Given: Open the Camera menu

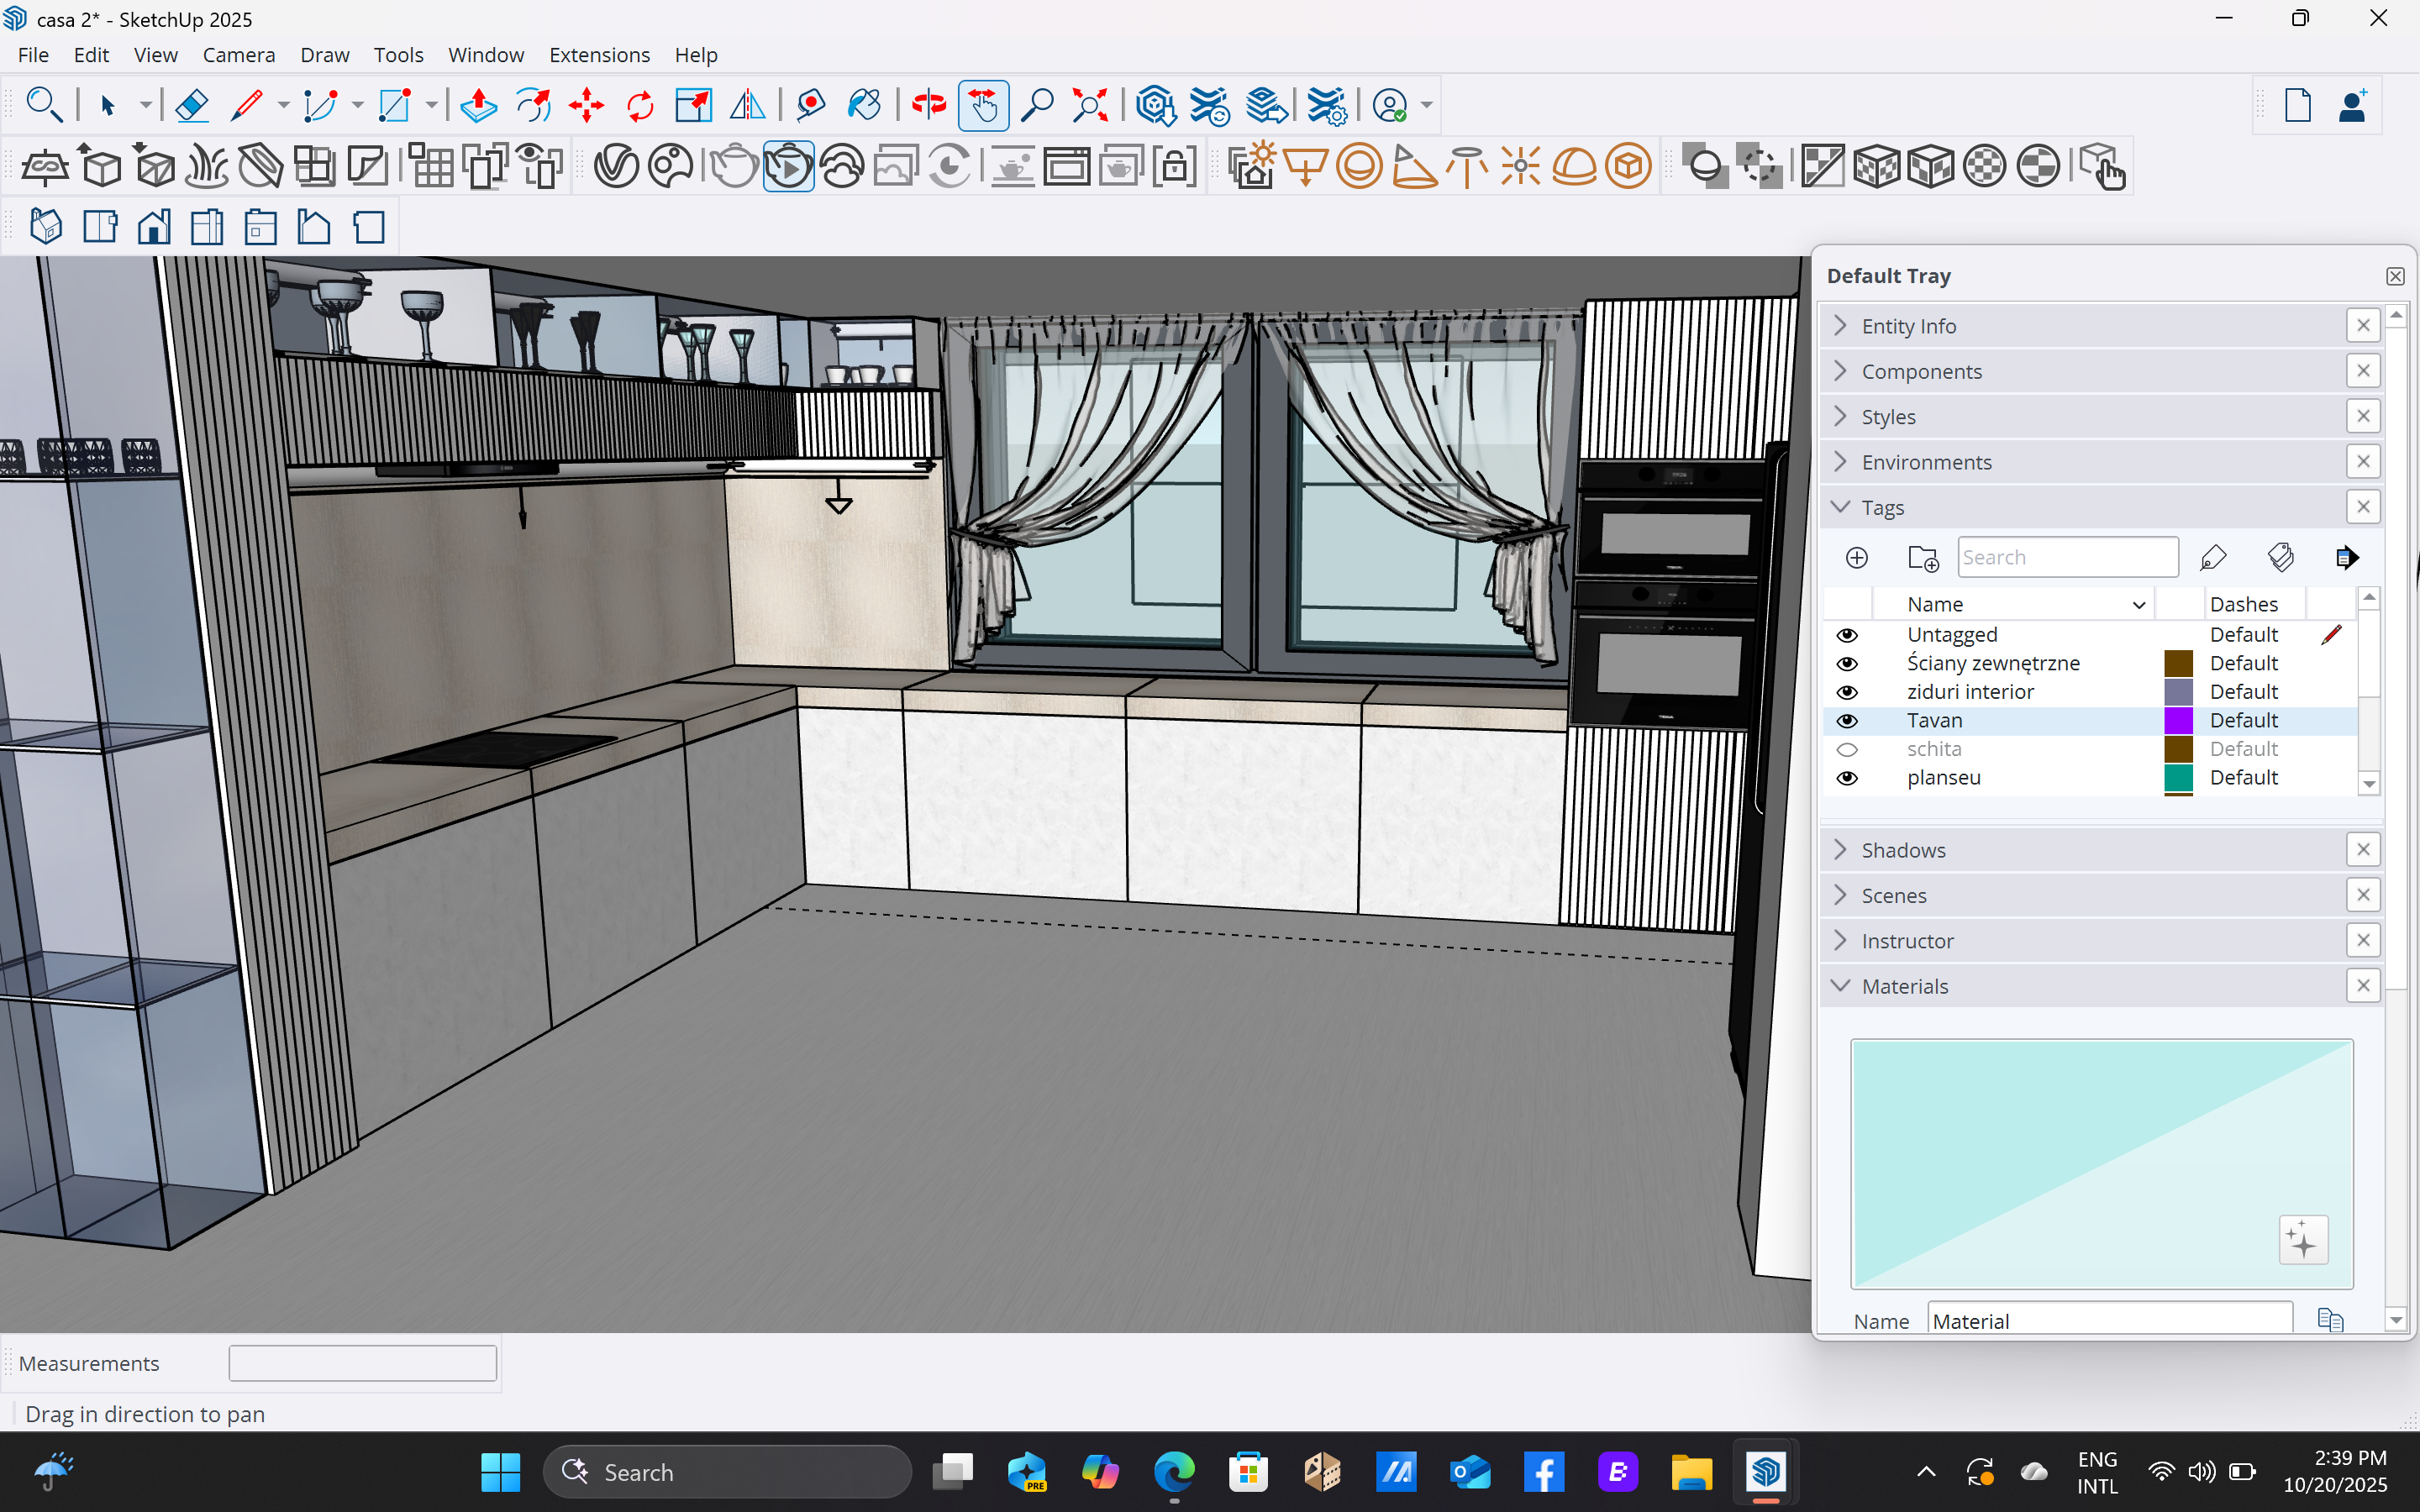Looking at the screenshot, I should click(238, 55).
